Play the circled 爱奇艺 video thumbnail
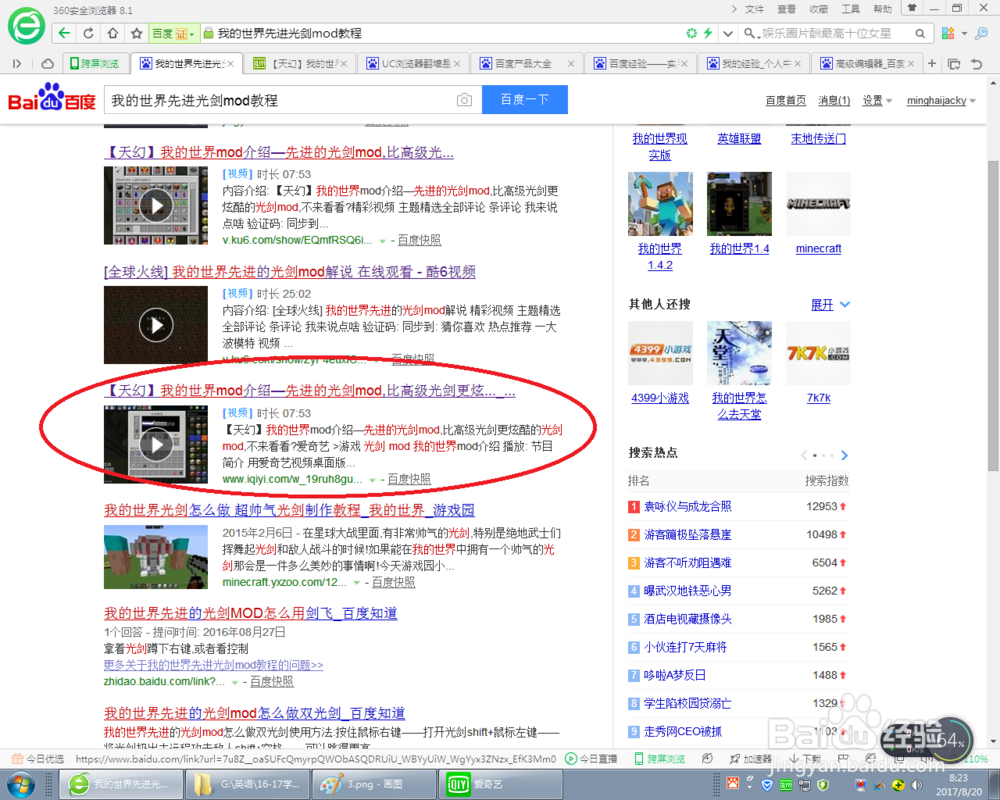The width and height of the screenshot is (1000, 800). point(155,445)
